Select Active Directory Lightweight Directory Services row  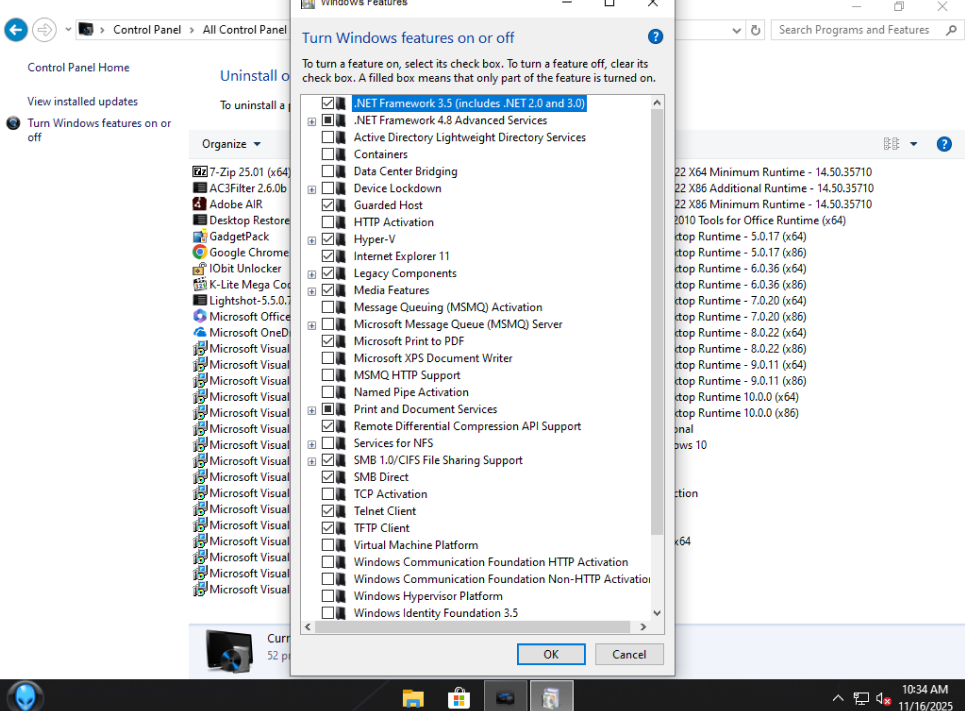pos(470,137)
